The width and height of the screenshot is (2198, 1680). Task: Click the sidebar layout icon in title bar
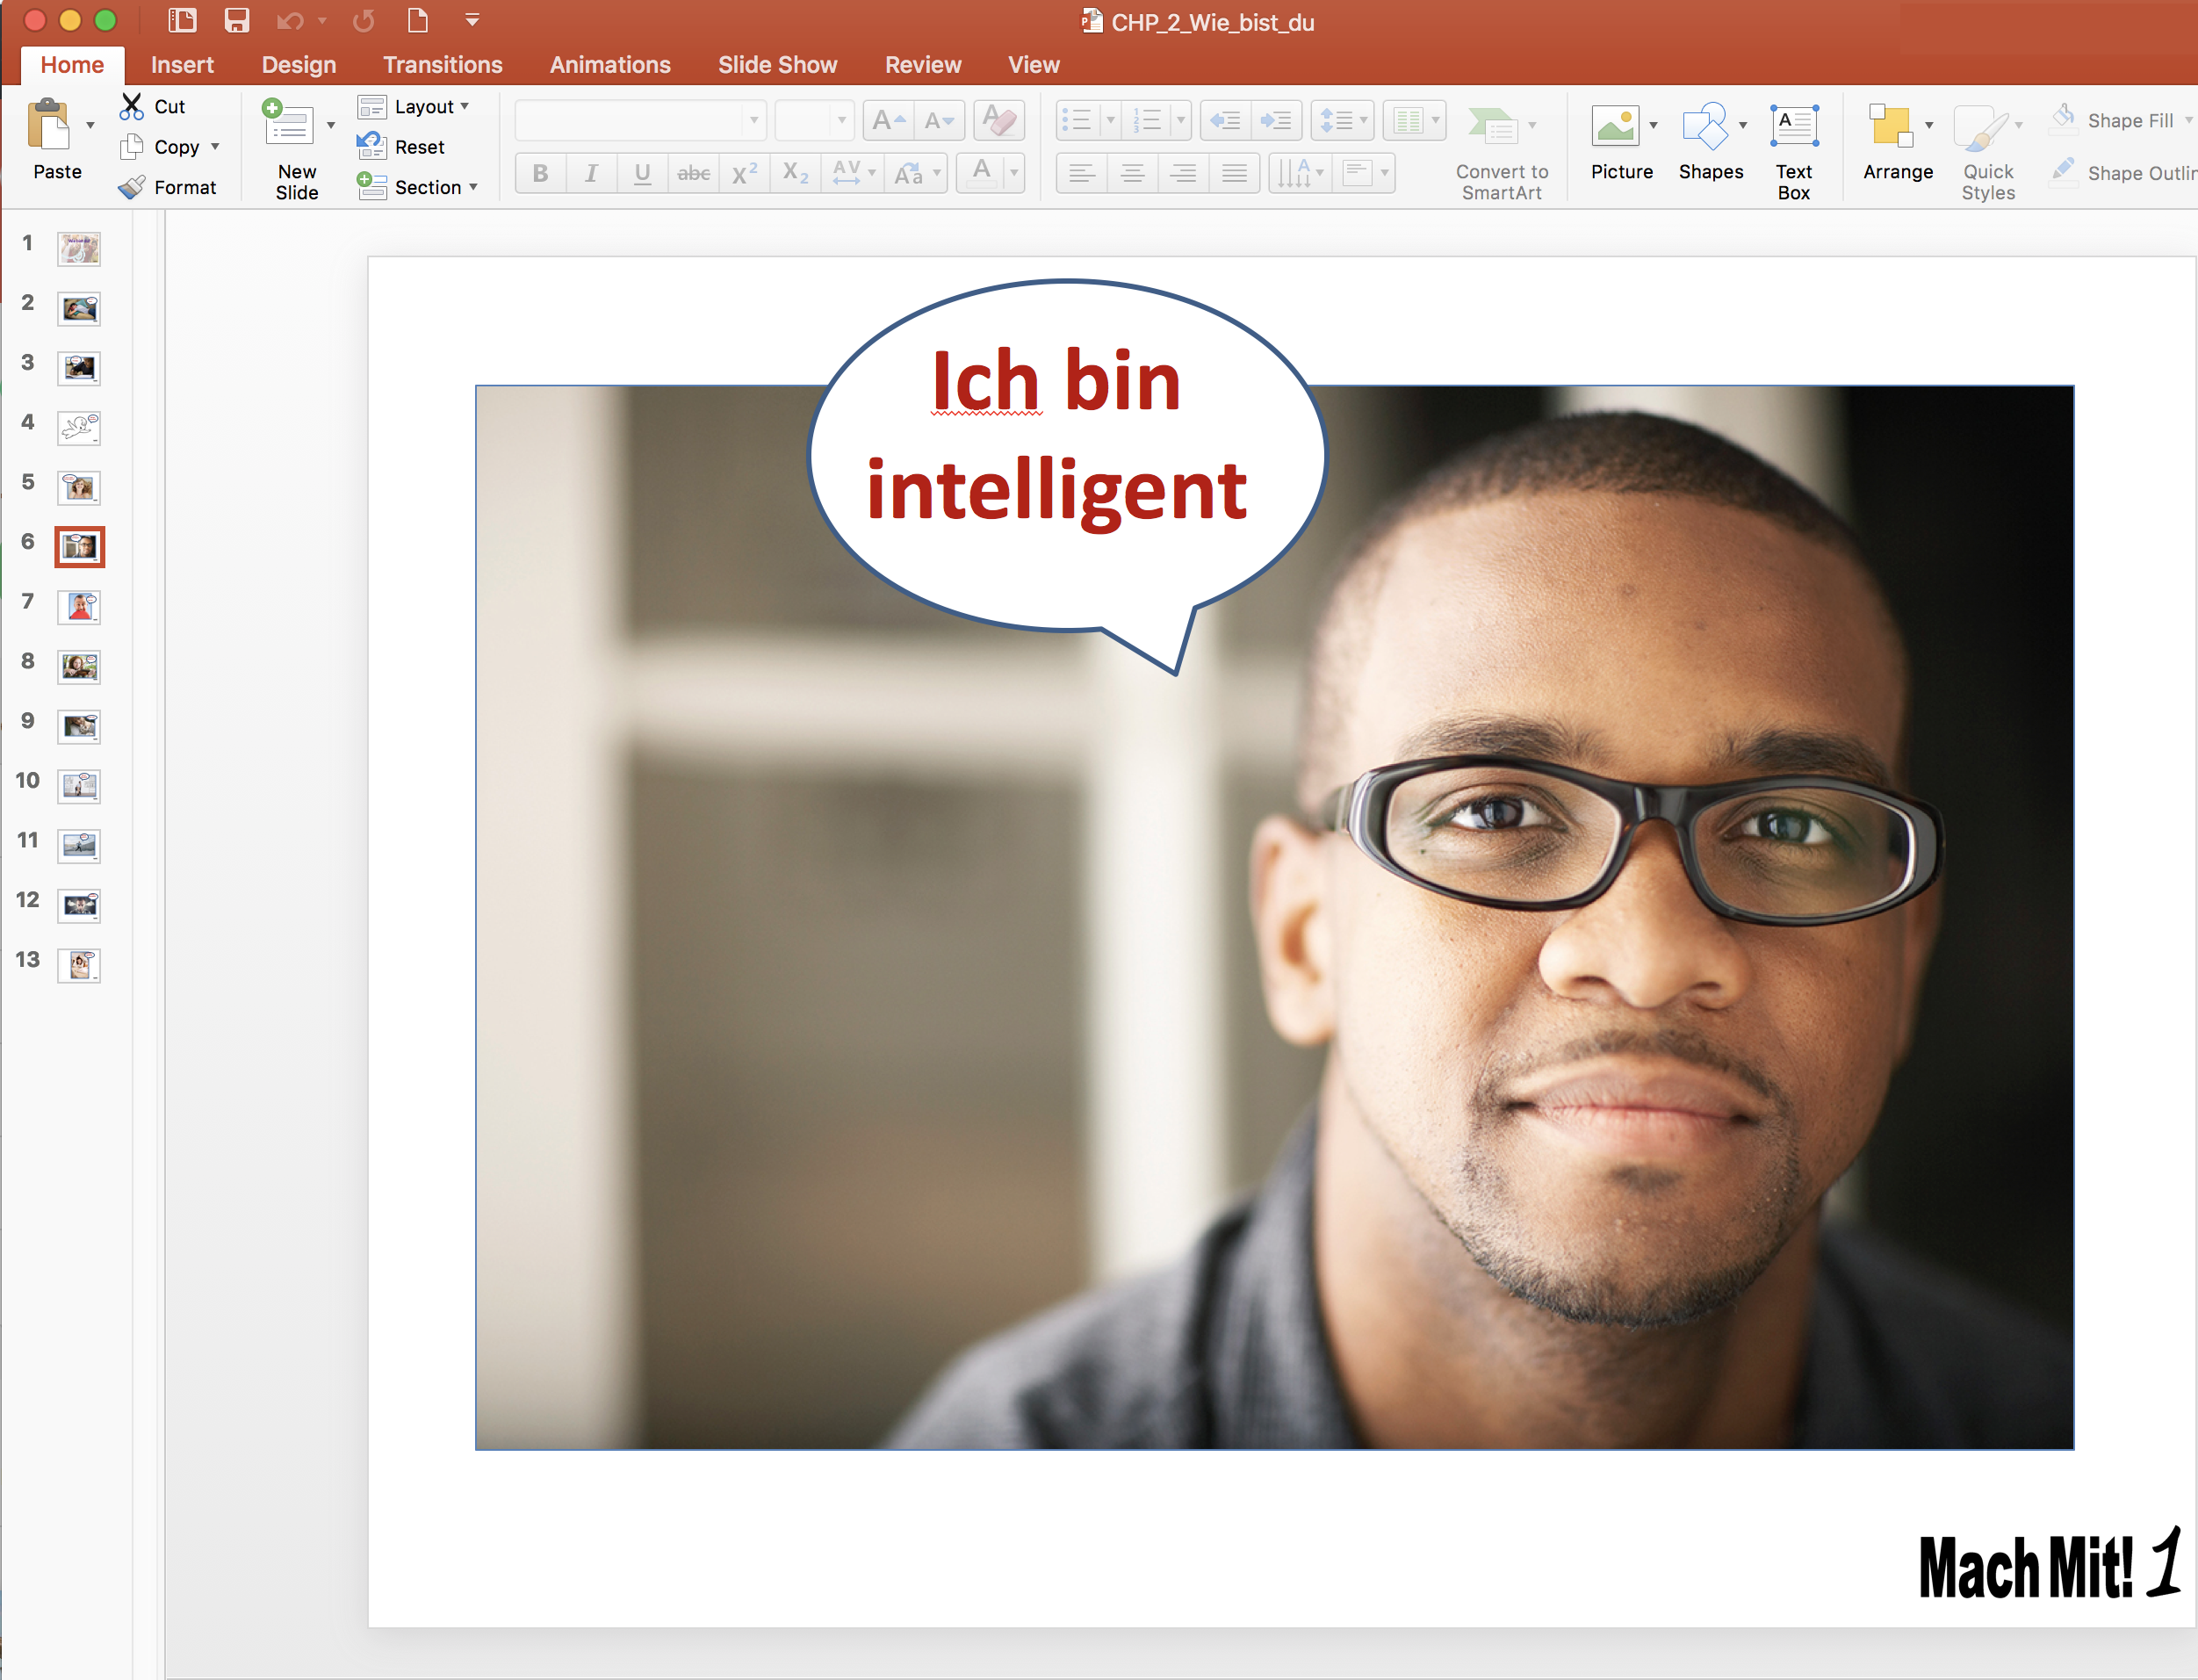coord(182,20)
